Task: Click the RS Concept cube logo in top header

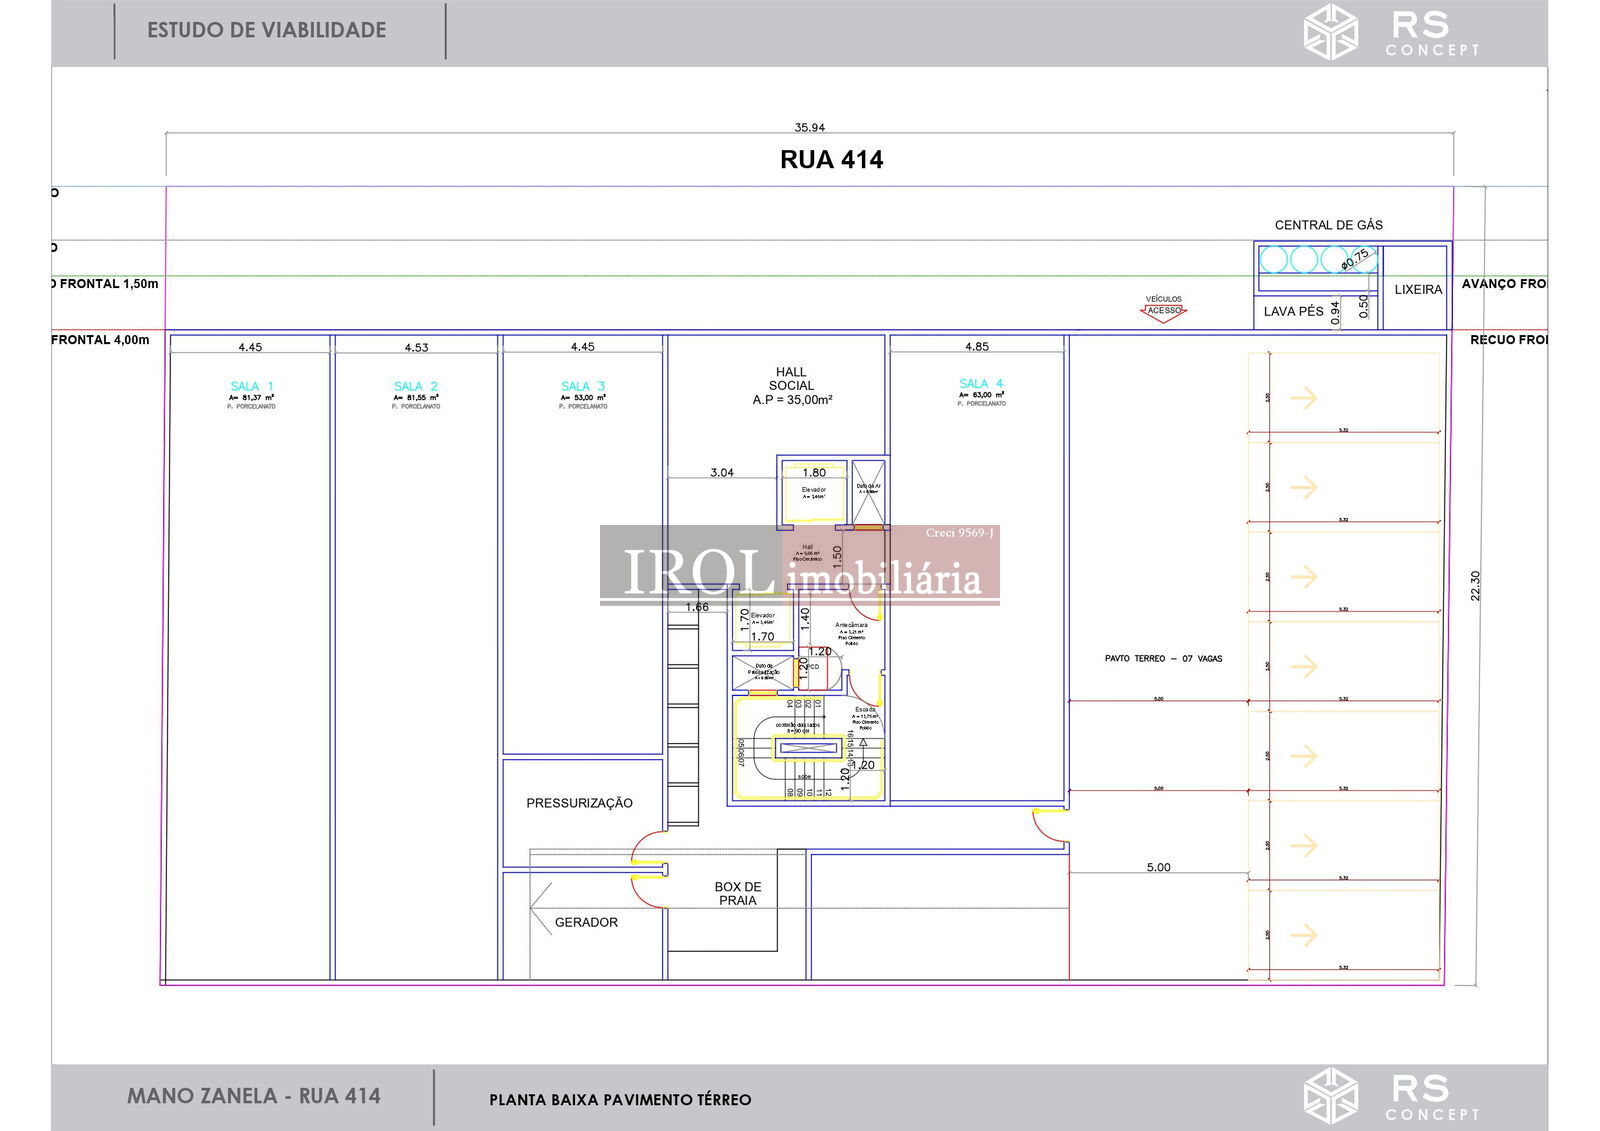Action: tap(1330, 31)
